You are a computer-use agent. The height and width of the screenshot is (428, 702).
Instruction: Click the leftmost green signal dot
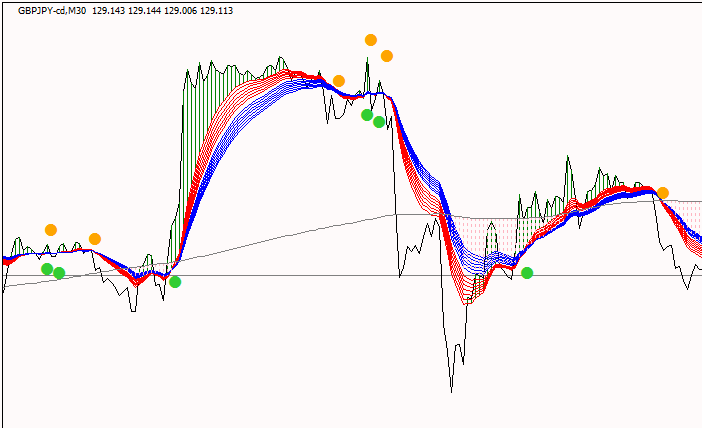point(47,269)
